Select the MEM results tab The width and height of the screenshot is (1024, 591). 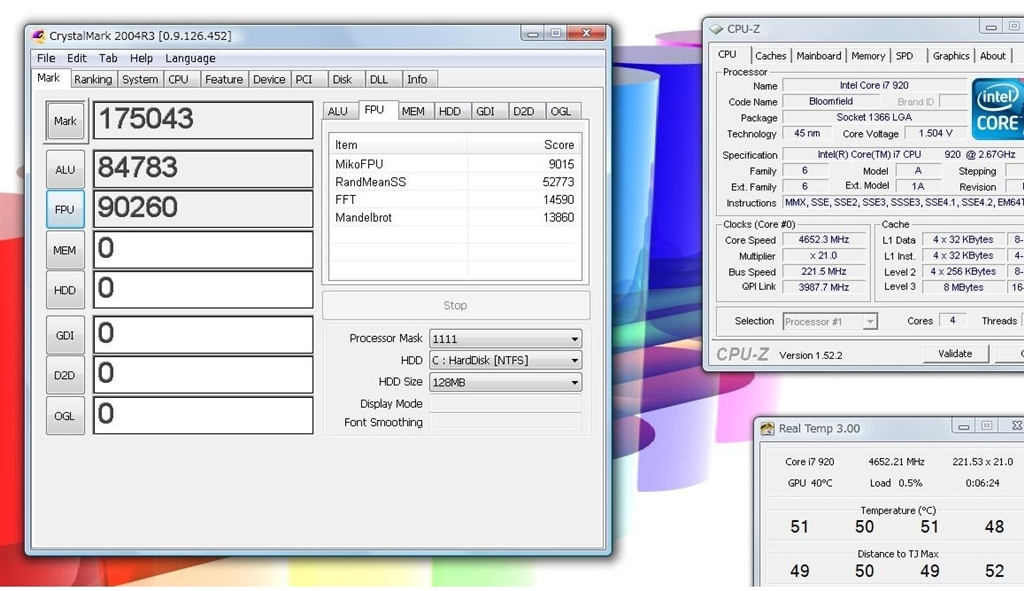[413, 111]
